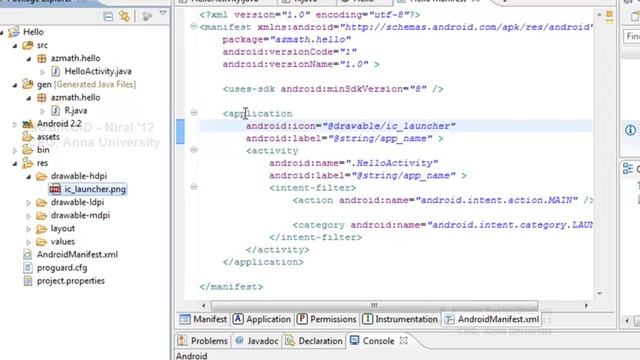Open Package Explorer view menu arrow
This screenshot has height=360, width=640.
pyautogui.click(x=163, y=14)
